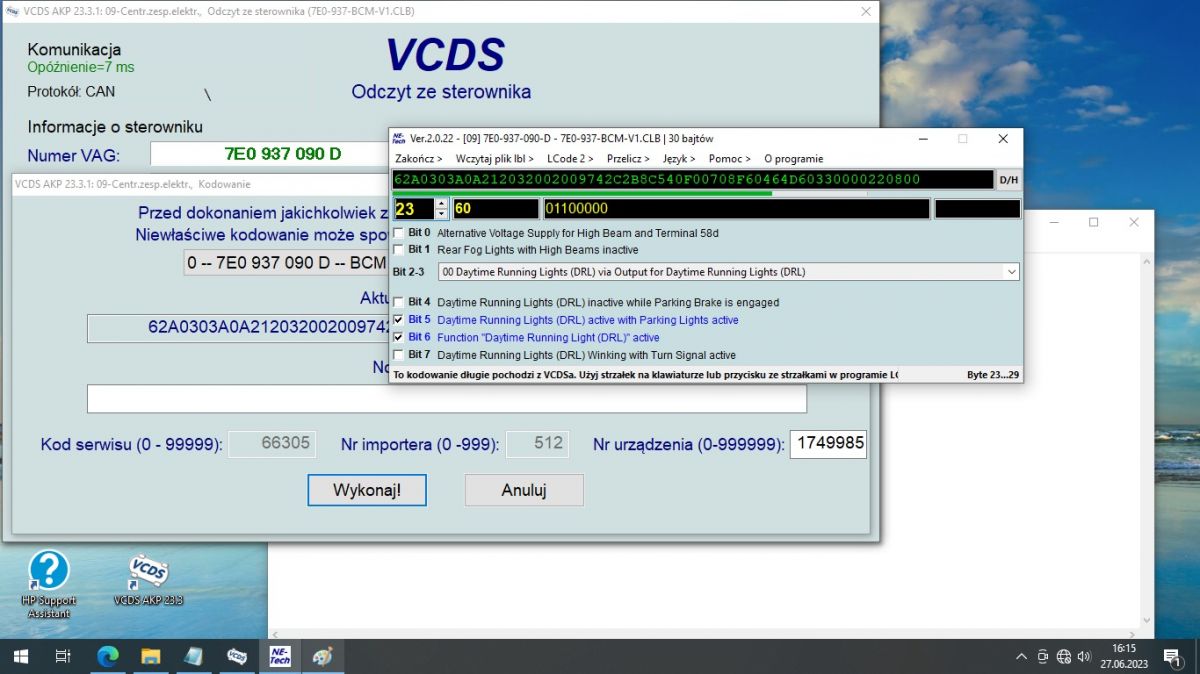Enable Bit 7 DRL Winking with Turn Signal
Screen dimensions: 1200x674
399,355
